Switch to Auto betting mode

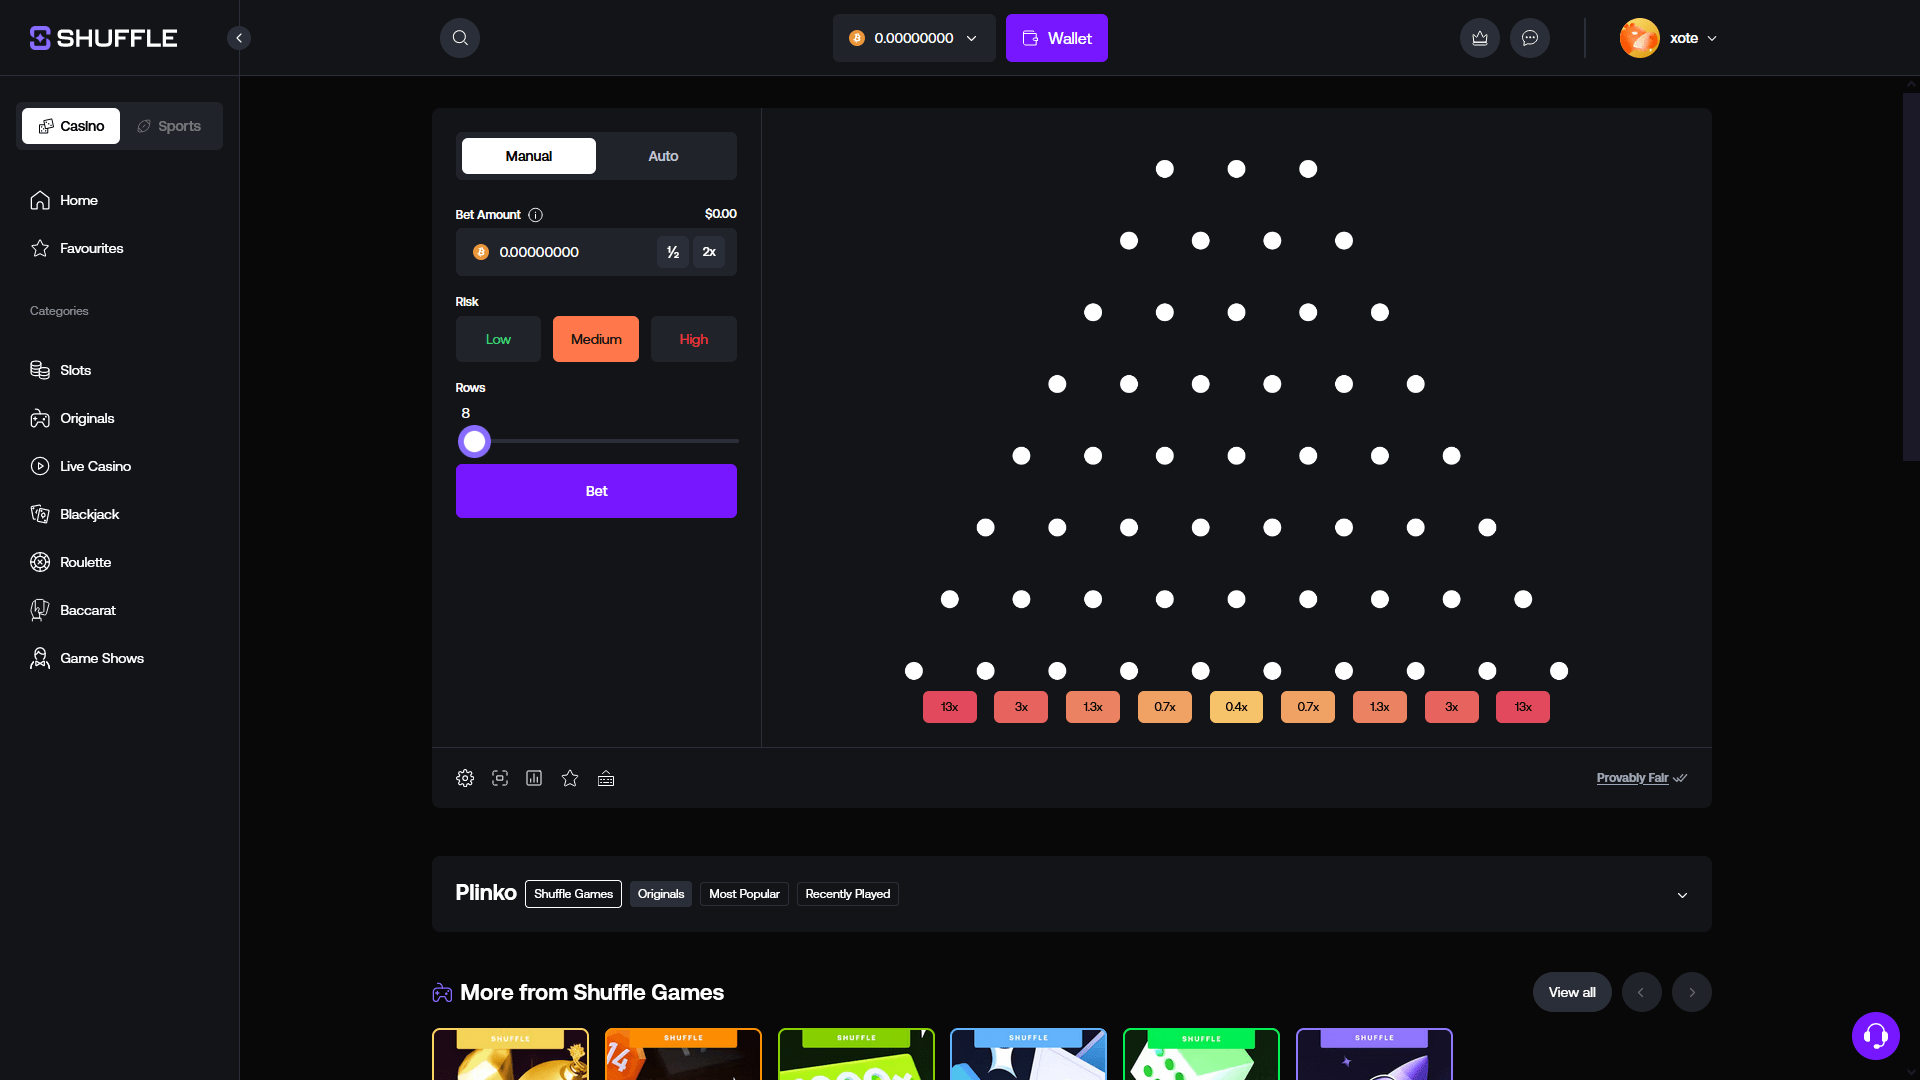click(x=663, y=156)
